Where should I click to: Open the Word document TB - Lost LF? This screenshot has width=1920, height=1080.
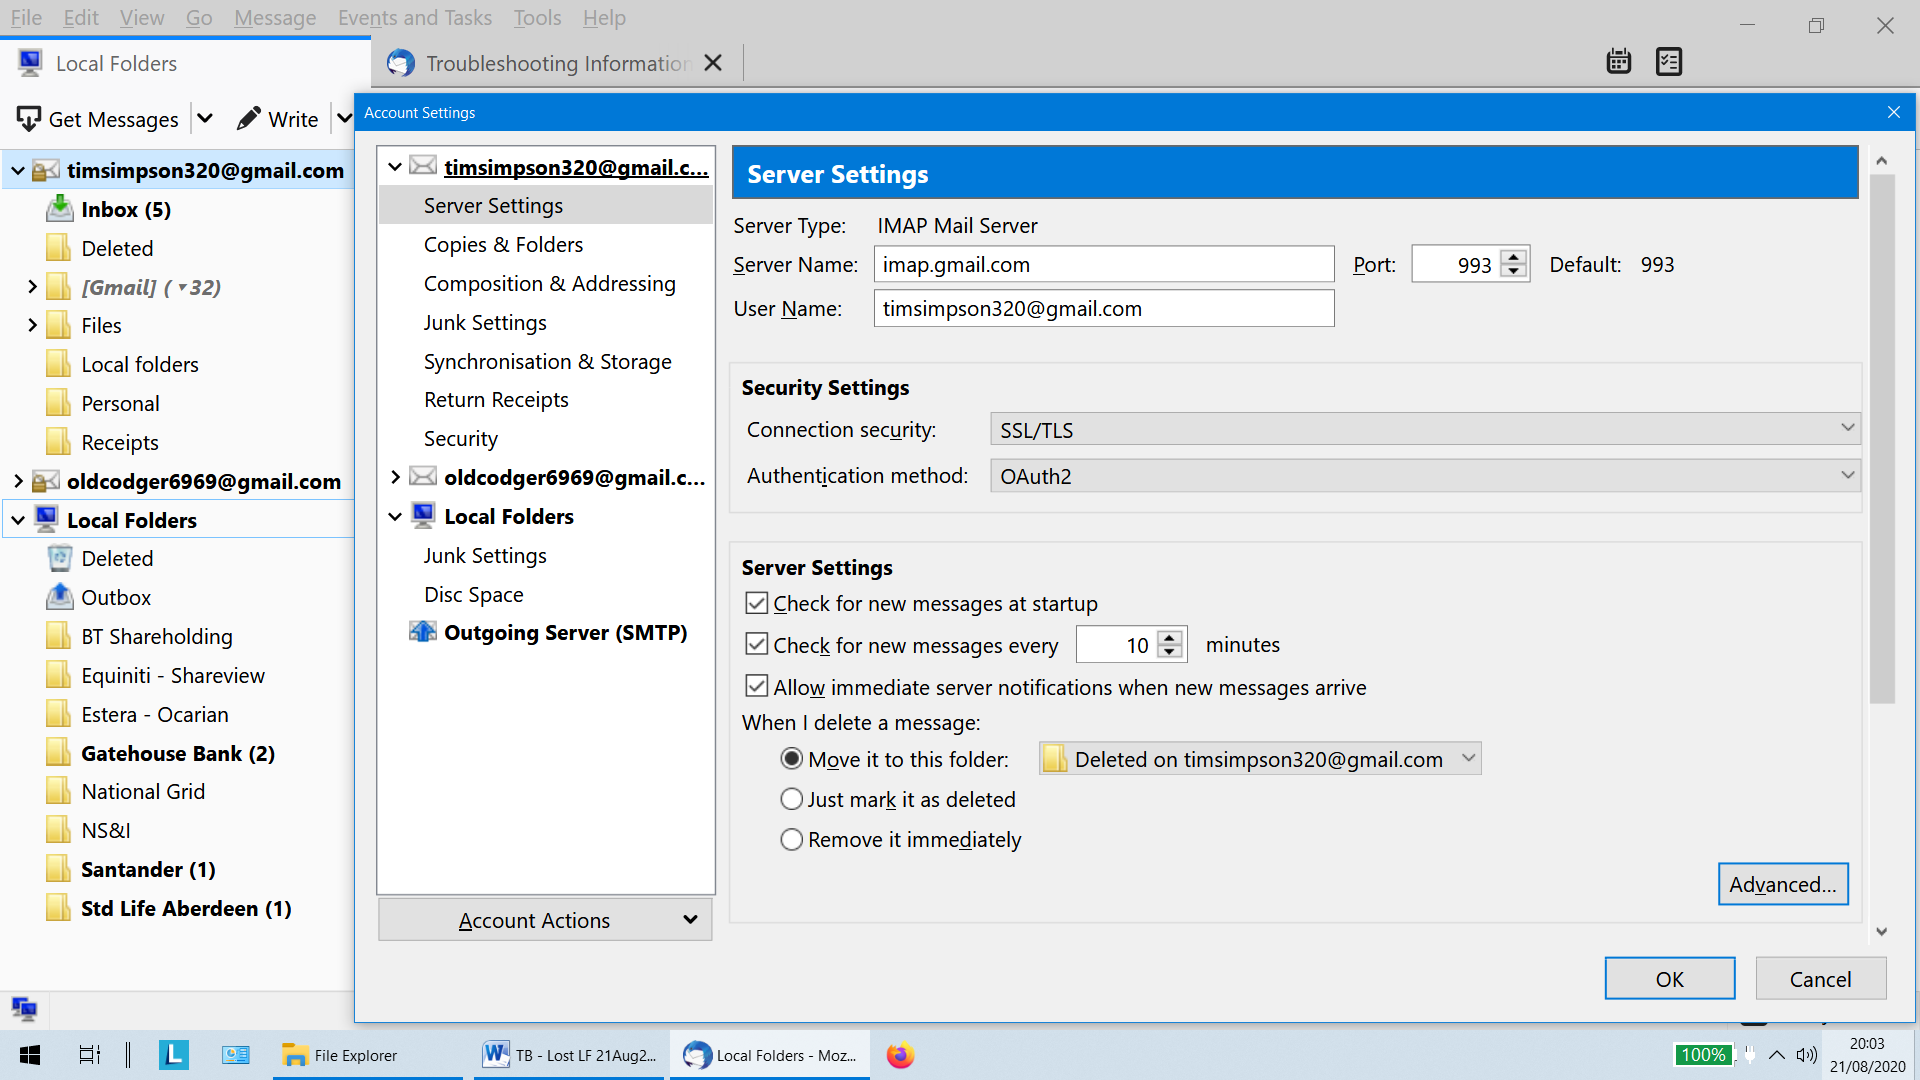(570, 1055)
